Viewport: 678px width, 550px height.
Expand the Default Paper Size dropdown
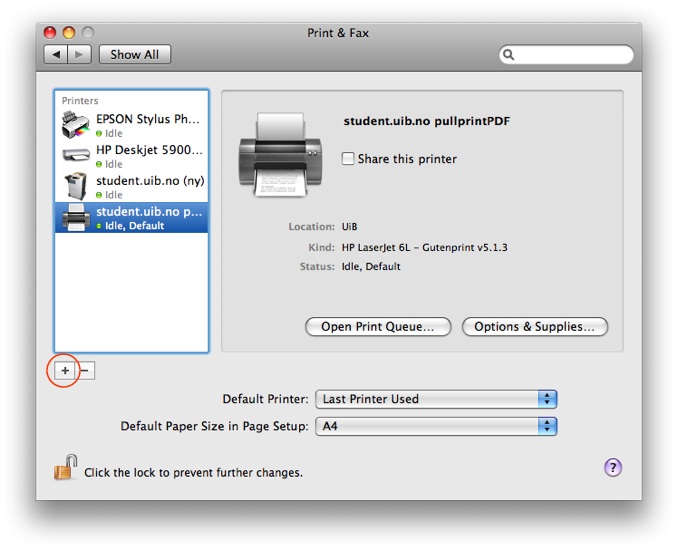point(436,426)
